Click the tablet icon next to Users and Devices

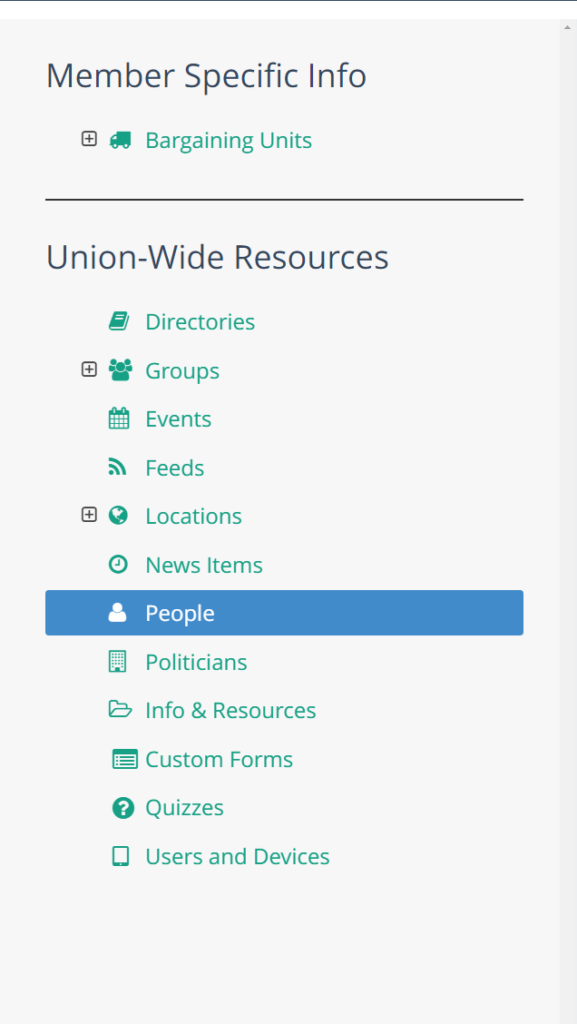click(x=121, y=856)
